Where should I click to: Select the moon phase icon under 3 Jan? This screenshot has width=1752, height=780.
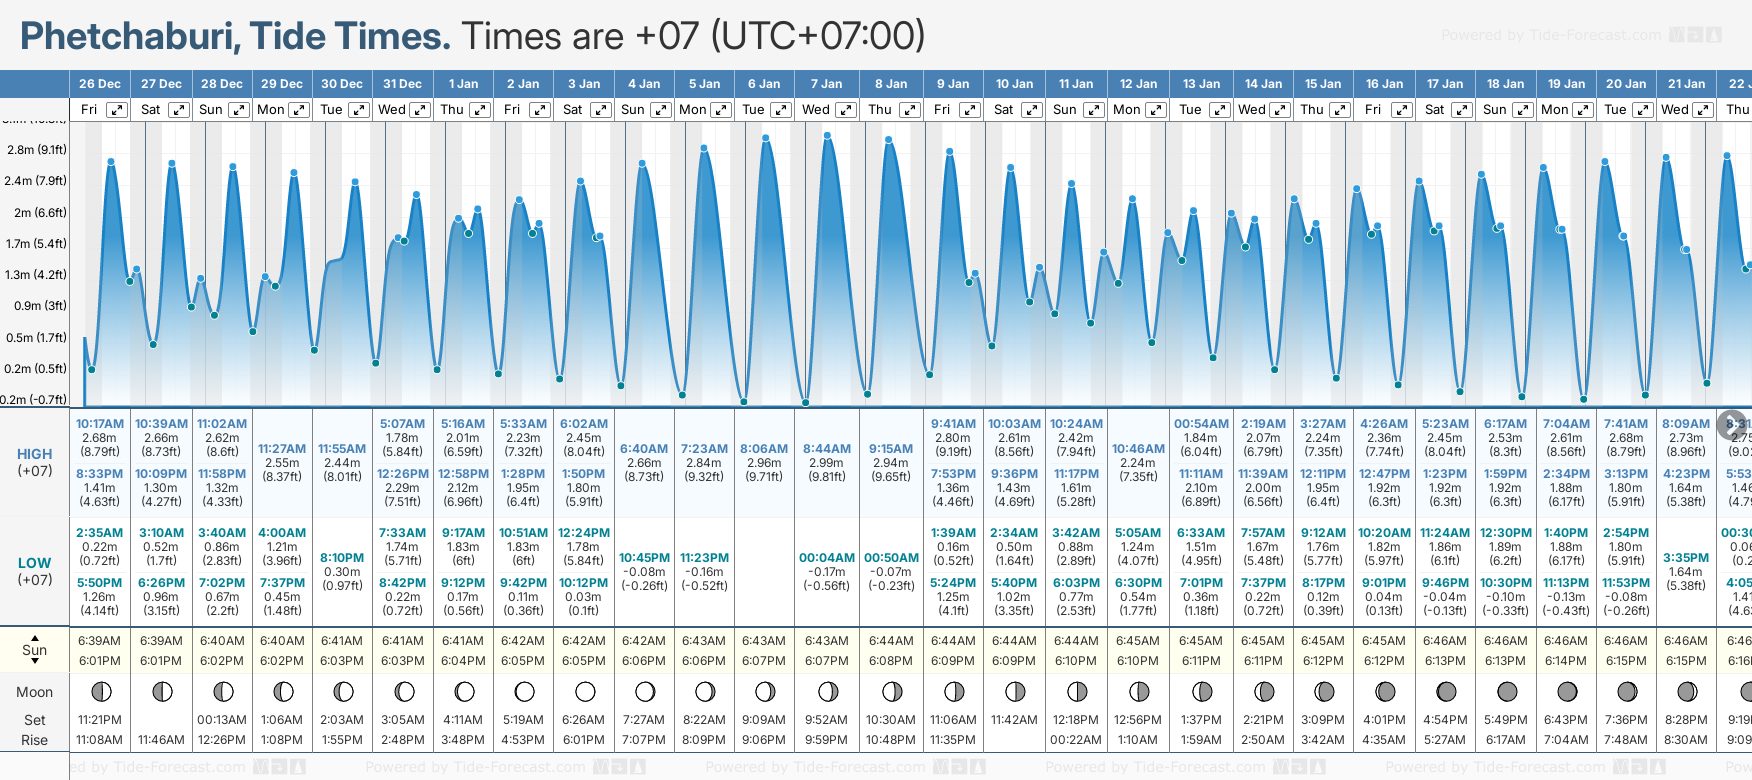click(585, 691)
